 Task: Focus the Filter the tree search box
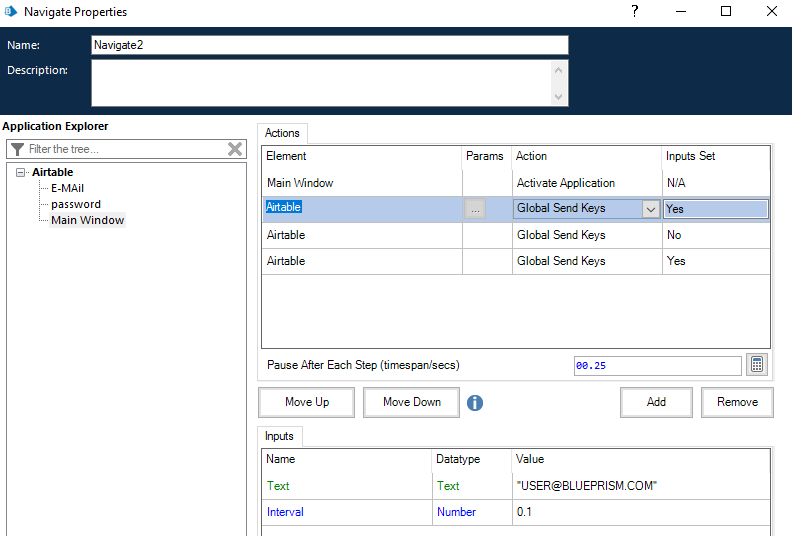(126, 149)
